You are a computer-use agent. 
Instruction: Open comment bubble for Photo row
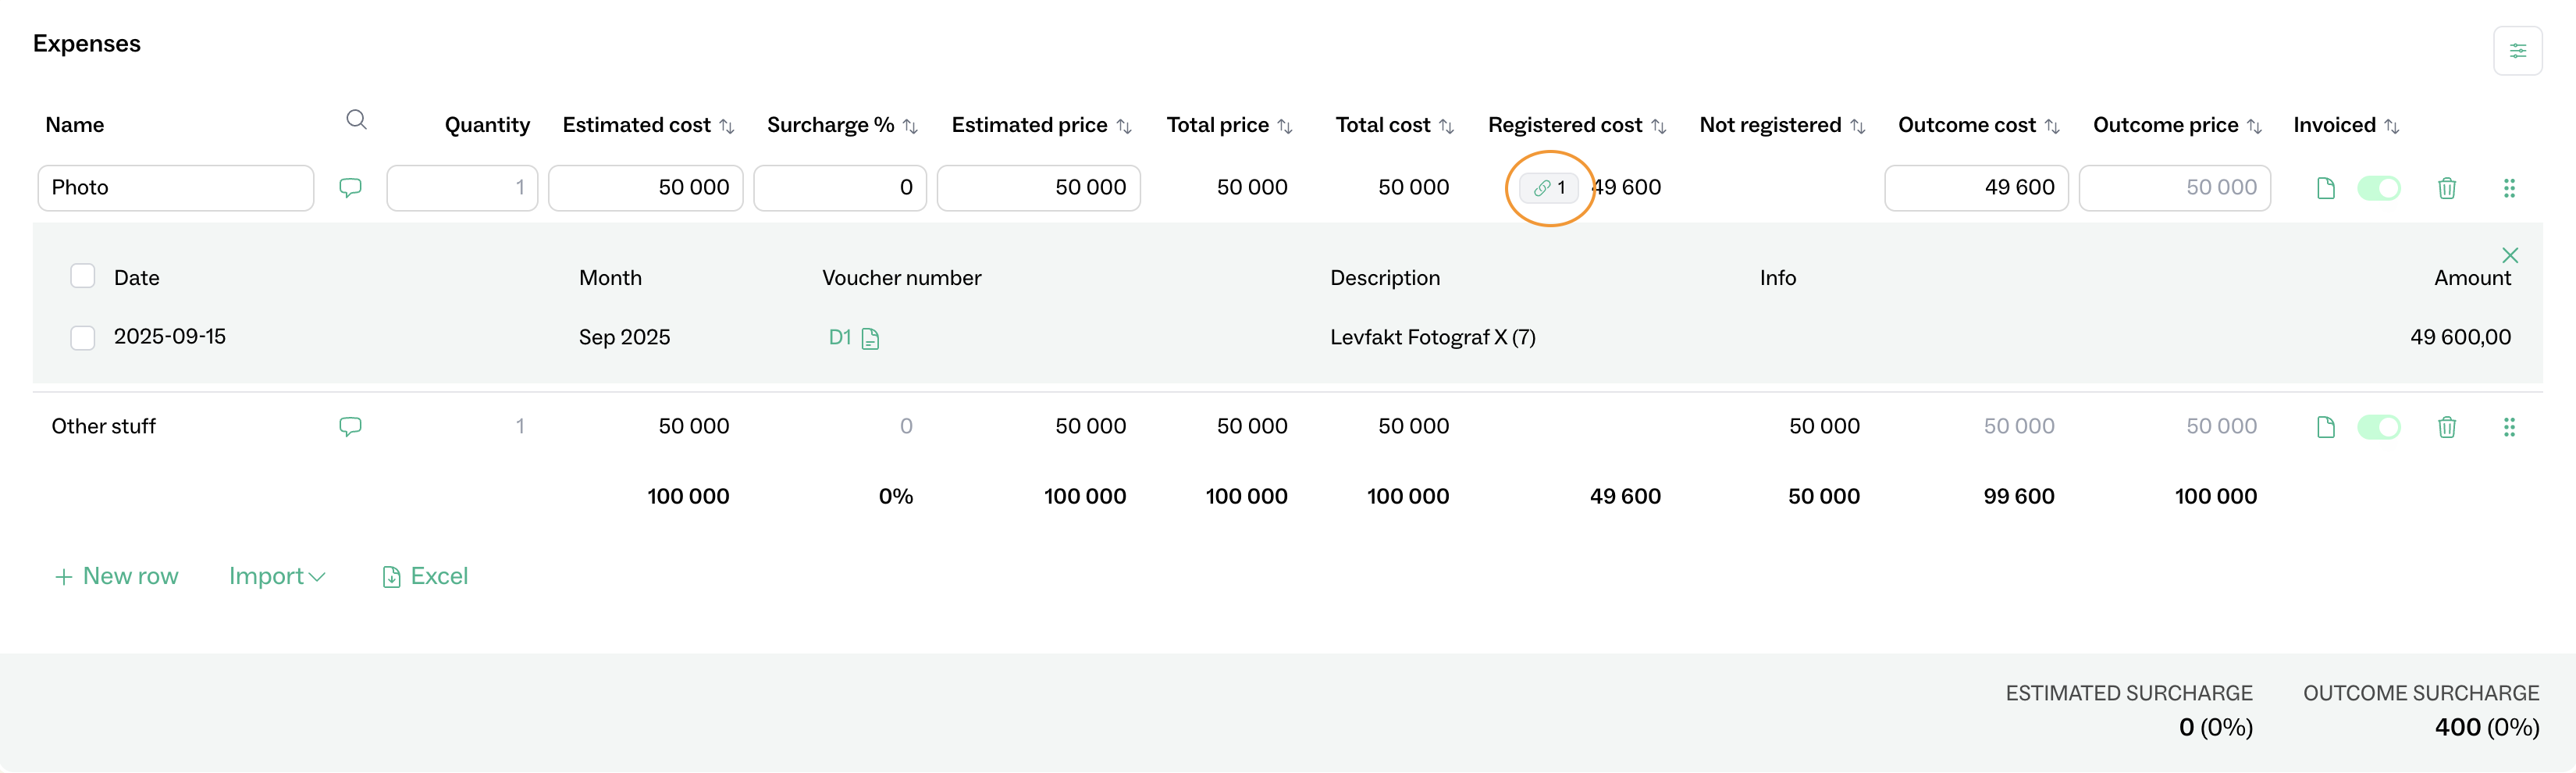point(350,188)
